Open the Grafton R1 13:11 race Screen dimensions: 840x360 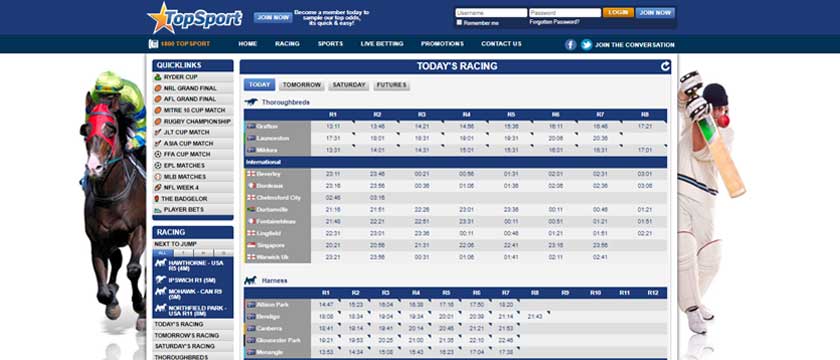(x=333, y=126)
